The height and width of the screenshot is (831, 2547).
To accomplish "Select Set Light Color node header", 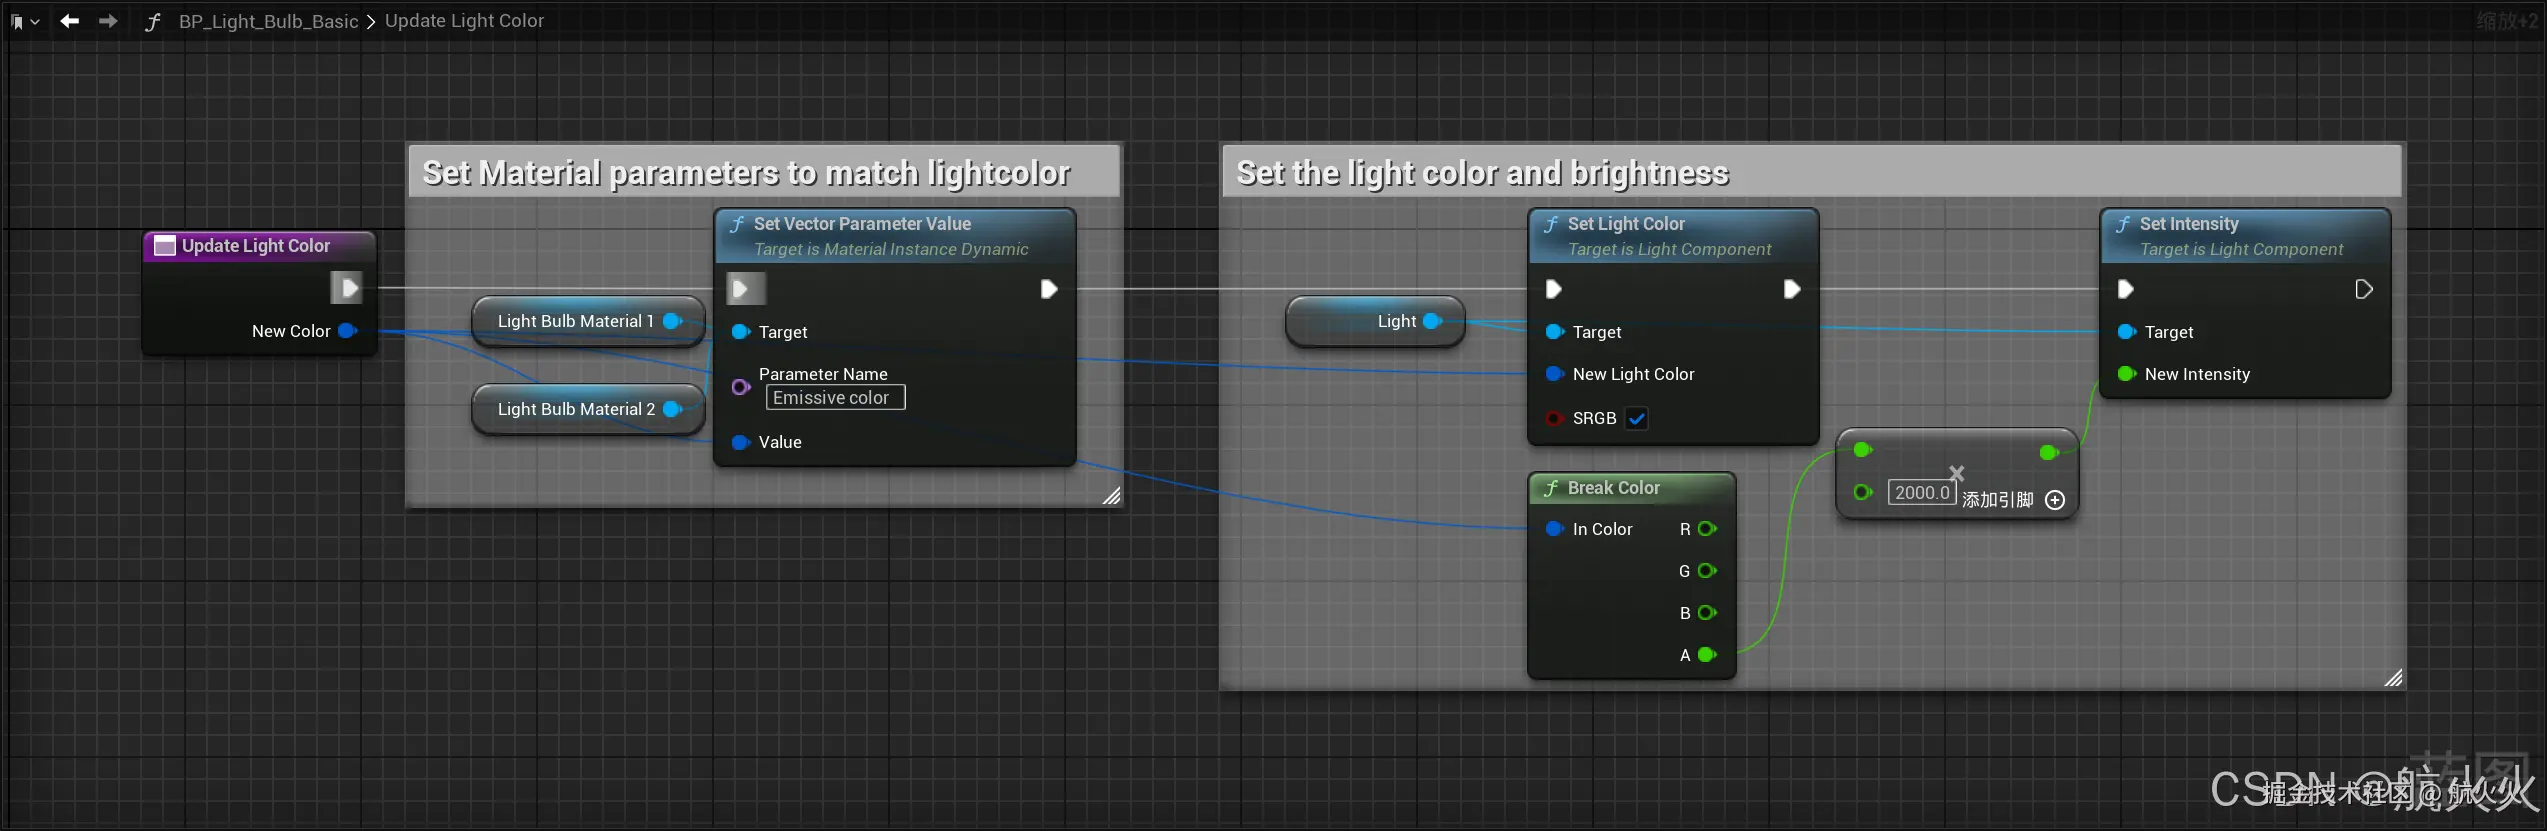I will (x=1673, y=236).
